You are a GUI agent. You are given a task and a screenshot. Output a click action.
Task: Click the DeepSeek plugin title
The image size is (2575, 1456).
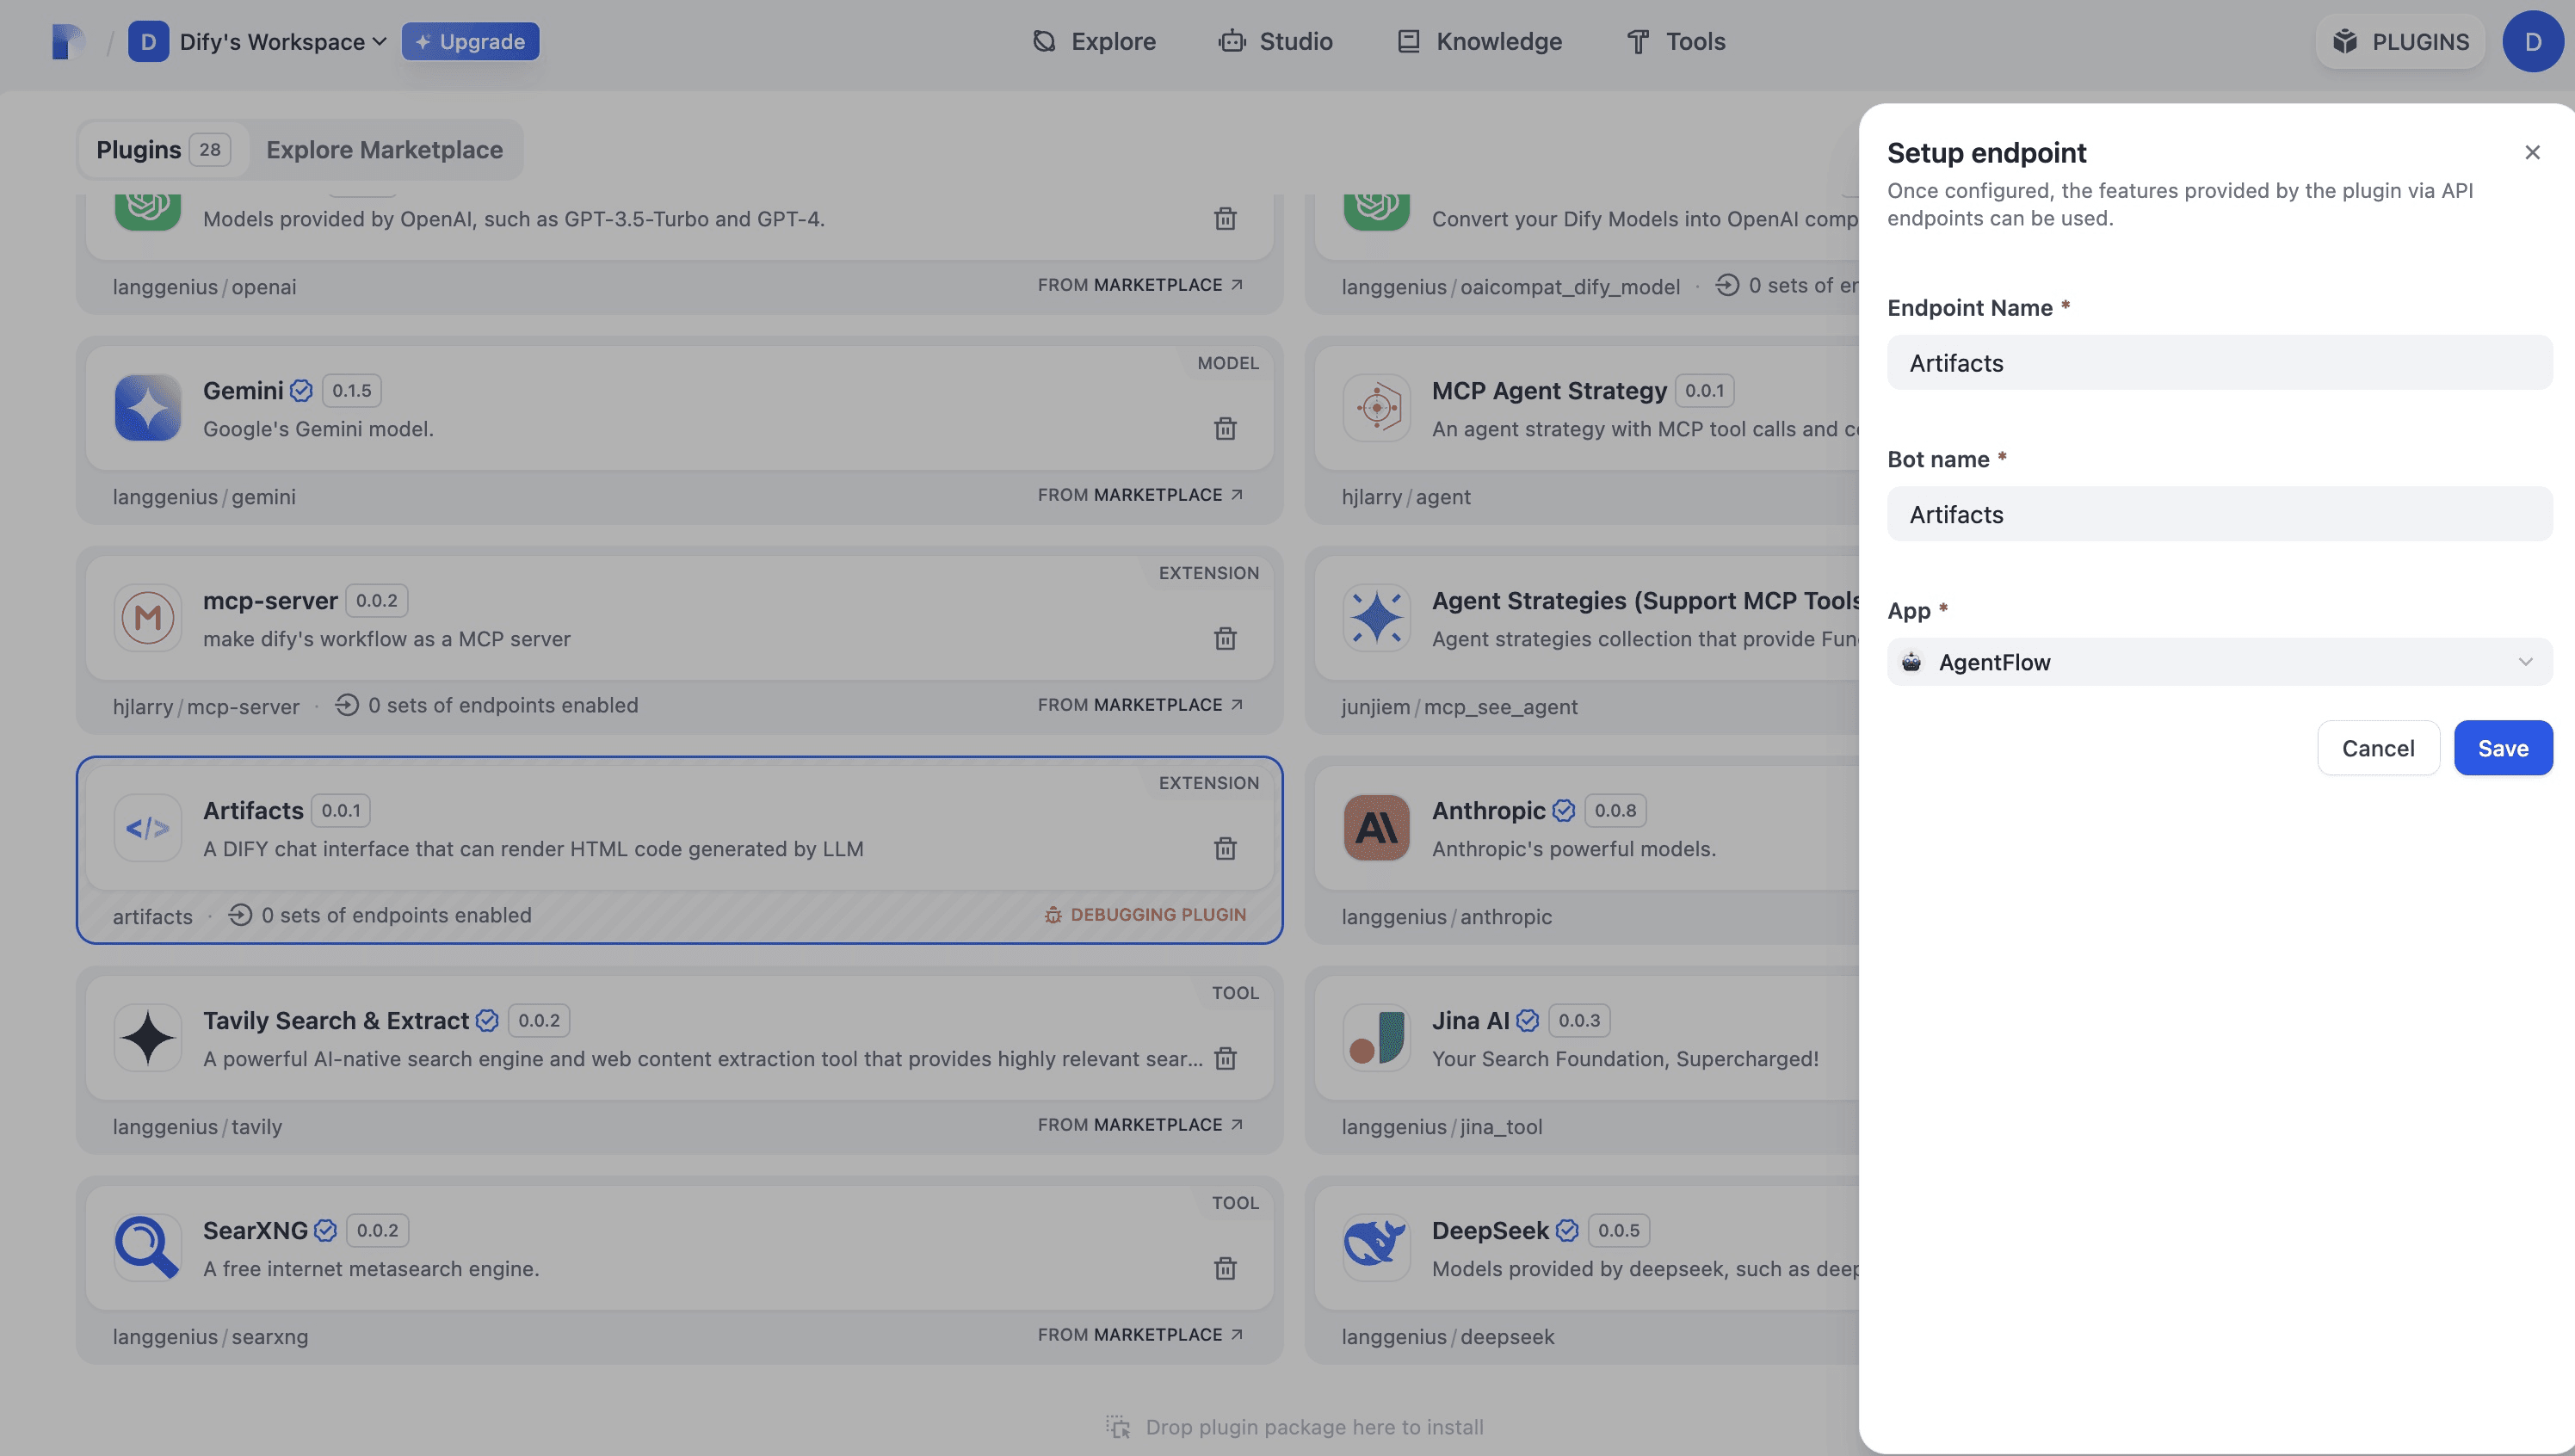click(x=1490, y=1231)
